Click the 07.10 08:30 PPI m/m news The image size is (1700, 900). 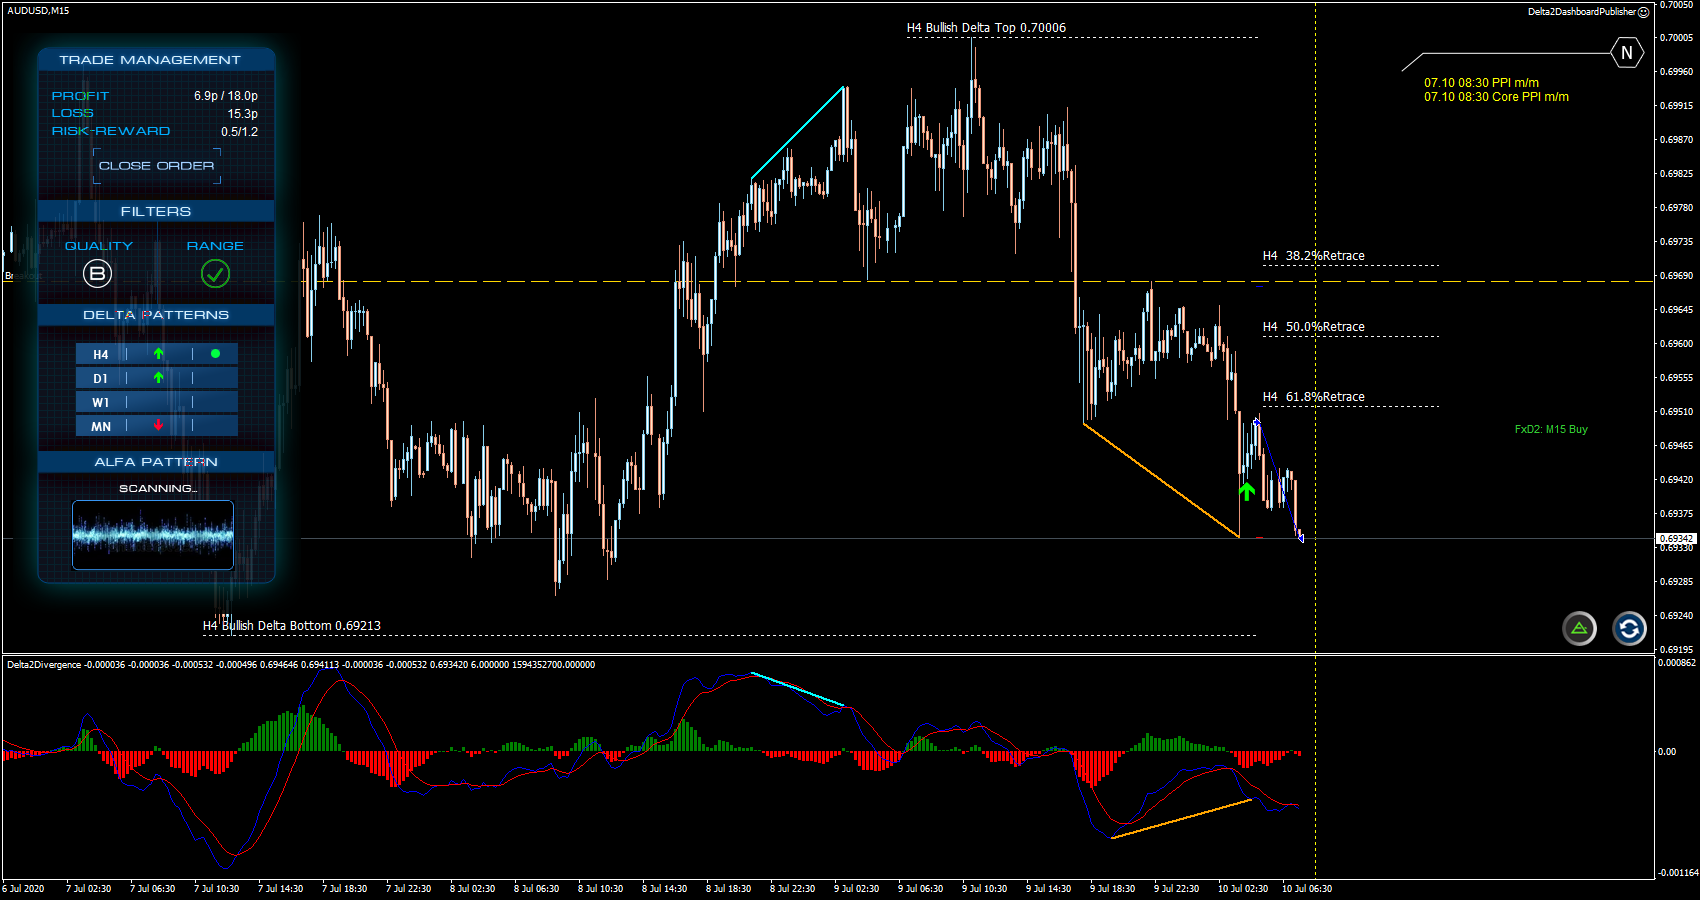[x=1481, y=83]
